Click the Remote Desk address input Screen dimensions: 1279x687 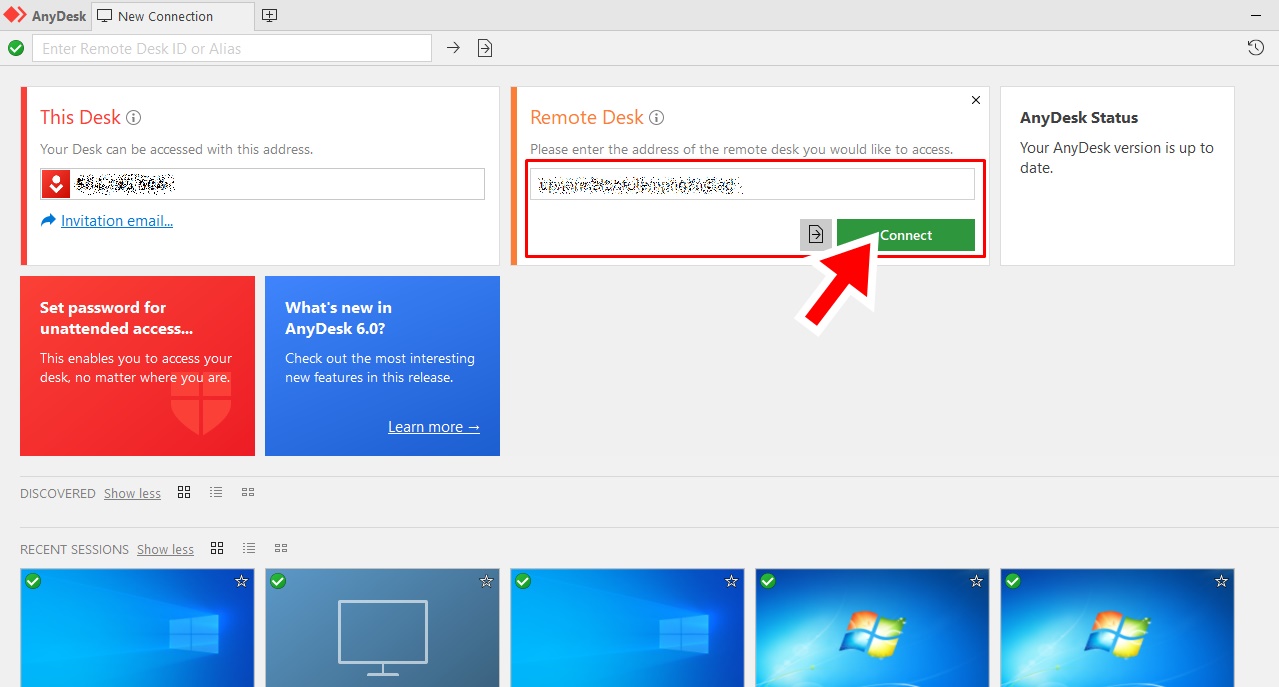(752, 184)
